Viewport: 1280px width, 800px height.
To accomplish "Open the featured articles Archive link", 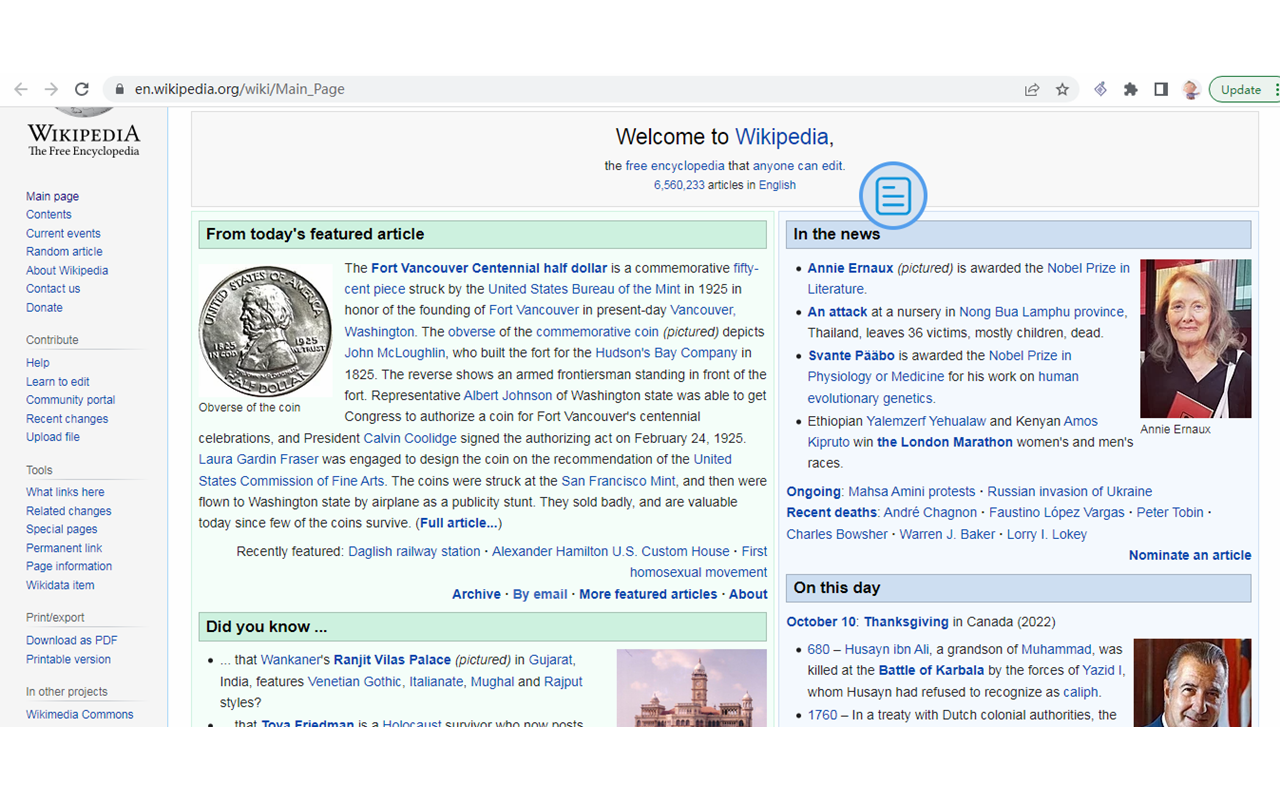I will [x=476, y=594].
